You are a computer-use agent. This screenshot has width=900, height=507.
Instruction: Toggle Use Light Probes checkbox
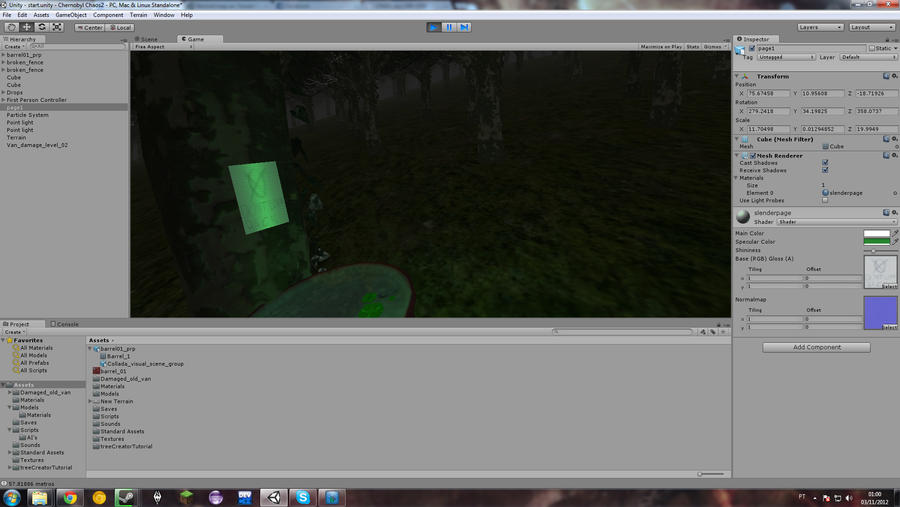pos(825,201)
